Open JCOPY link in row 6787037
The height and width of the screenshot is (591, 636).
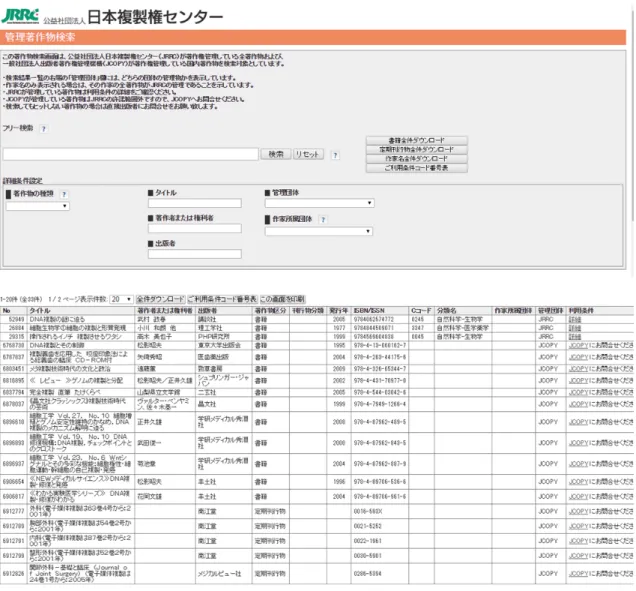[x=578, y=357]
